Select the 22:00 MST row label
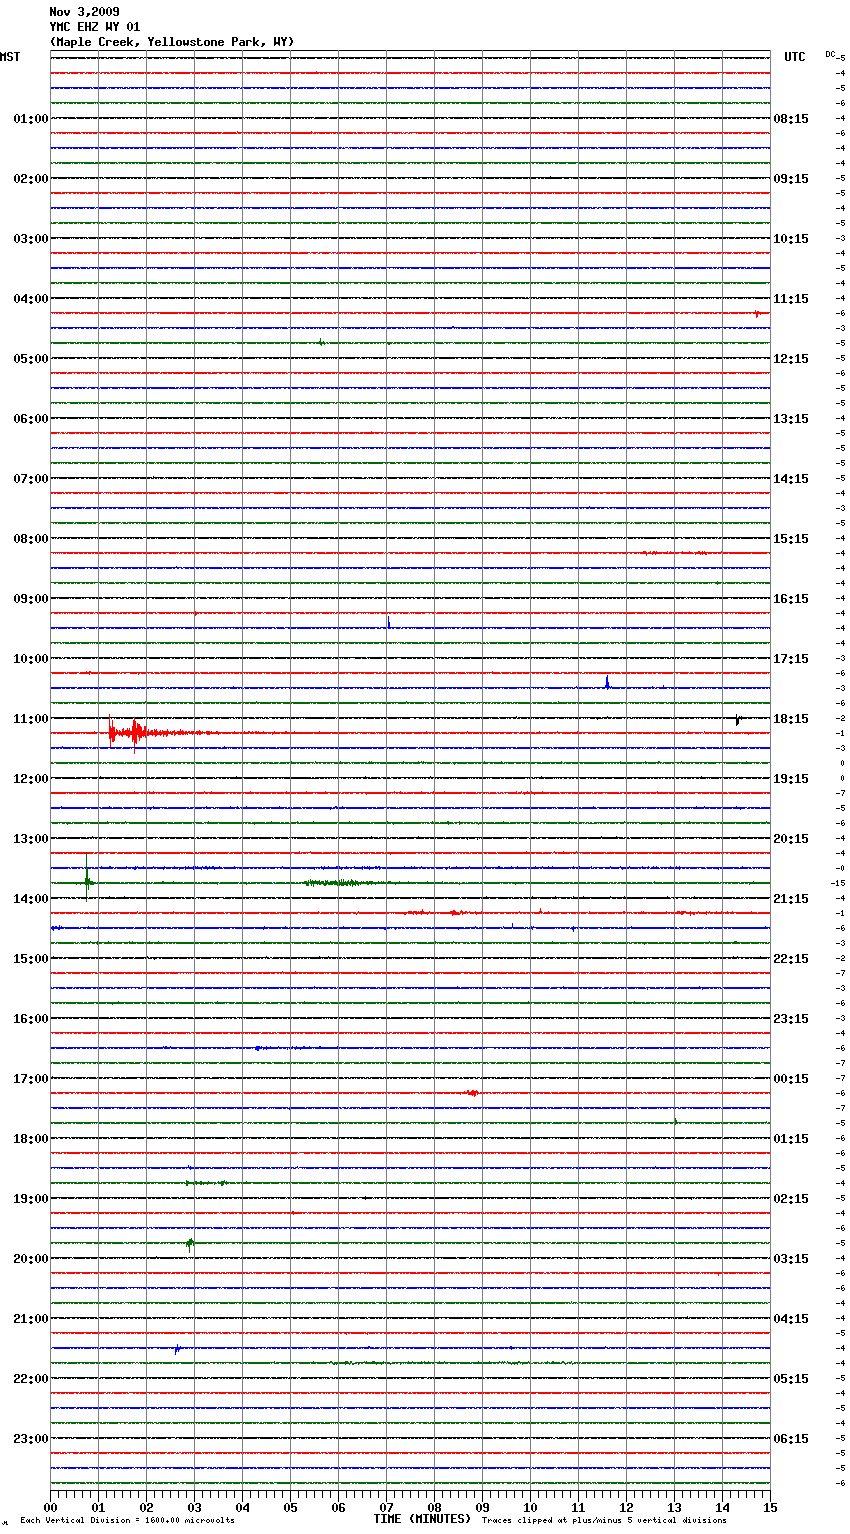850x1534 pixels. (31, 1378)
